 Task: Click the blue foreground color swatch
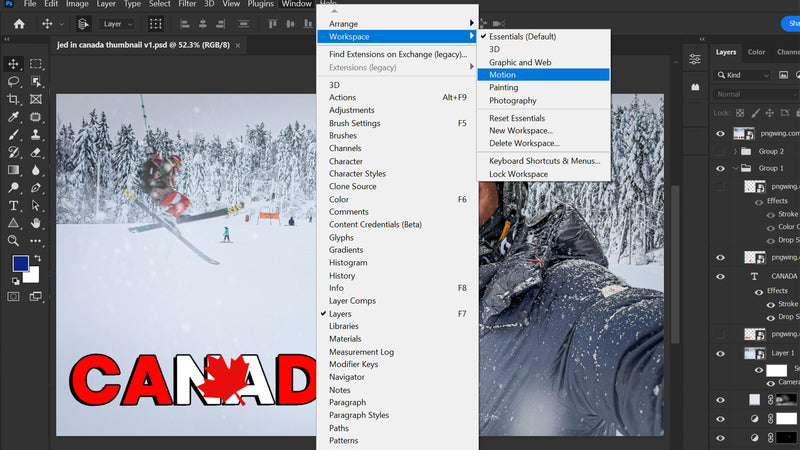click(x=20, y=264)
